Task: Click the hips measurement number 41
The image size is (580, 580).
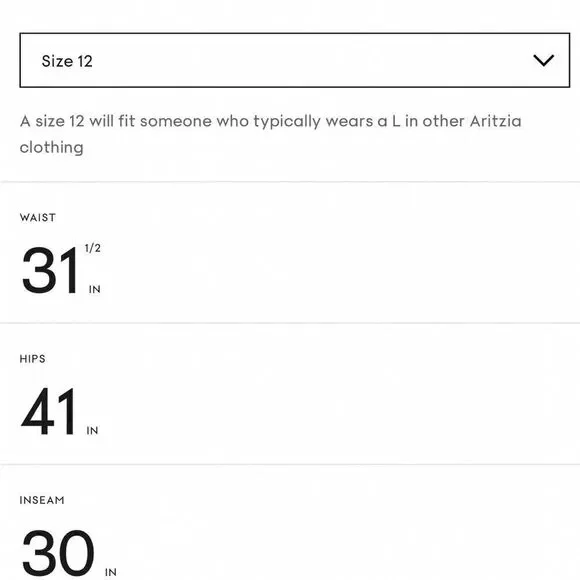Action: [x=48, y=411]
